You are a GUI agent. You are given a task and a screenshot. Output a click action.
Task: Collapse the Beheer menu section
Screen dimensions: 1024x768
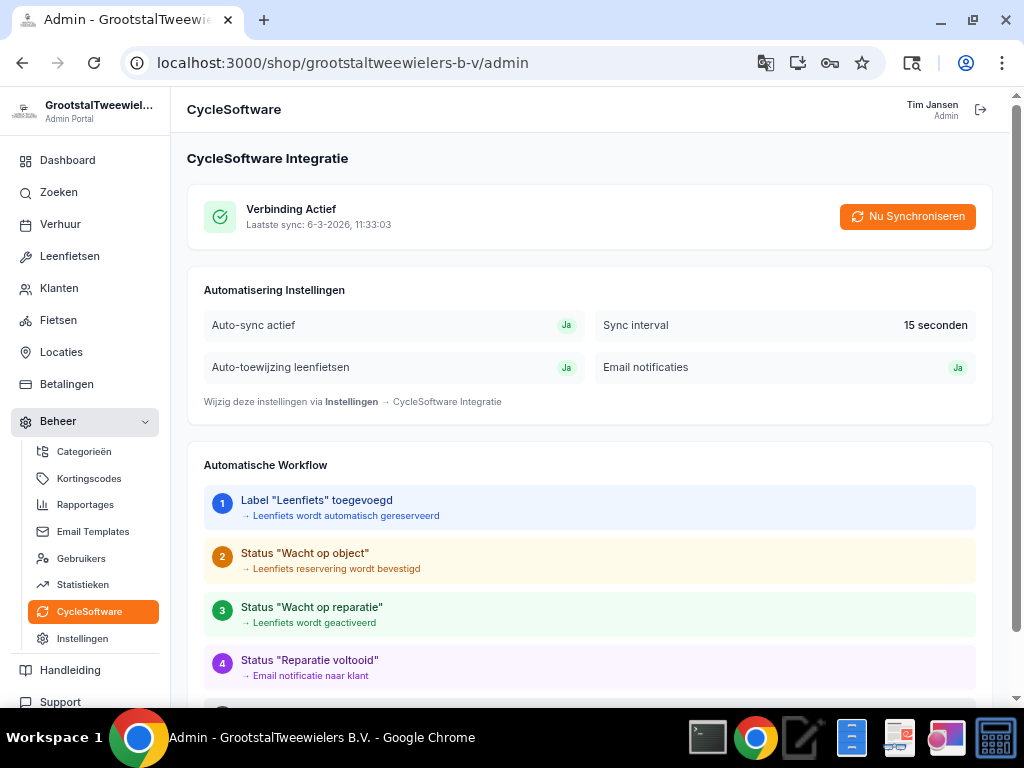[145, 421]
